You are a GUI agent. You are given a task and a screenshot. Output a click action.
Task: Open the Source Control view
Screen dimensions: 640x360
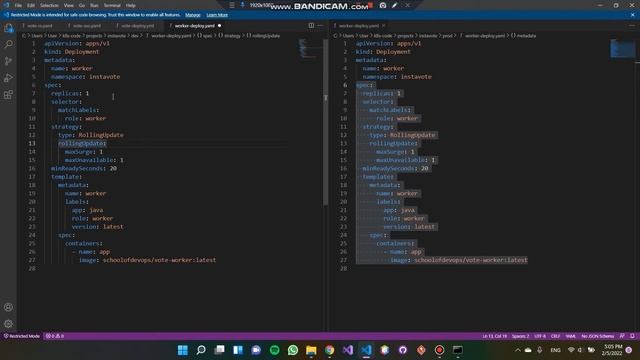(8, 61)
